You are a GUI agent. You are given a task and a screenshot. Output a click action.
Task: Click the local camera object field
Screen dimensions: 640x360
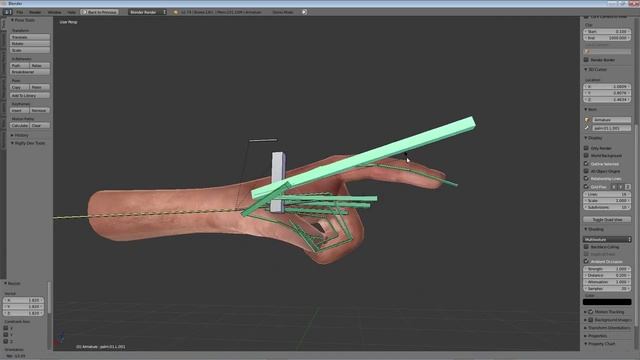[x=607, y=51]
